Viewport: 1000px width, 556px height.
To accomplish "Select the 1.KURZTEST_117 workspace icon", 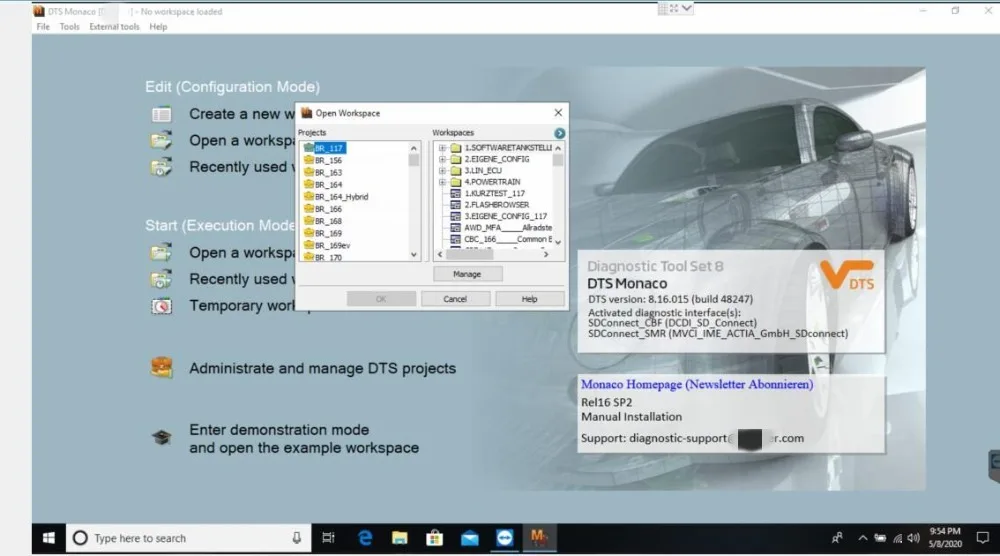I will [x=455, y=193].
